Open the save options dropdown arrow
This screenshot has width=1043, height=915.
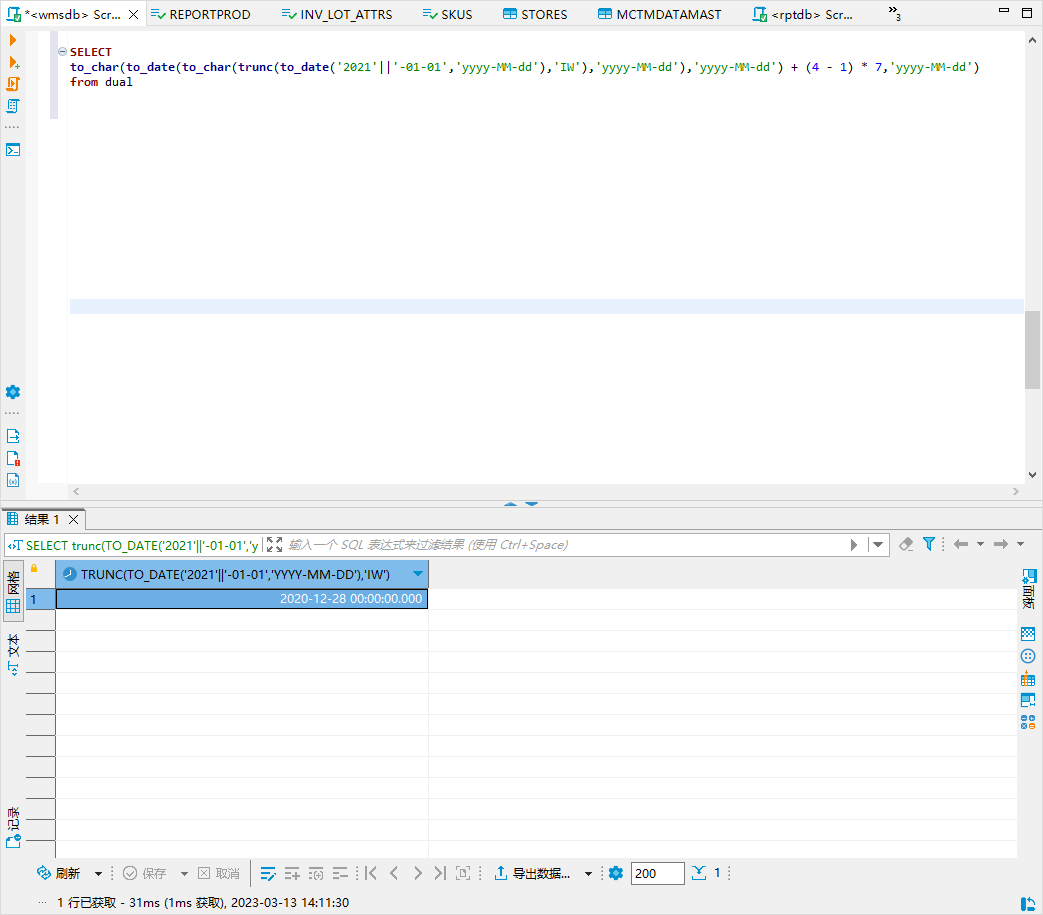(184, 874)
